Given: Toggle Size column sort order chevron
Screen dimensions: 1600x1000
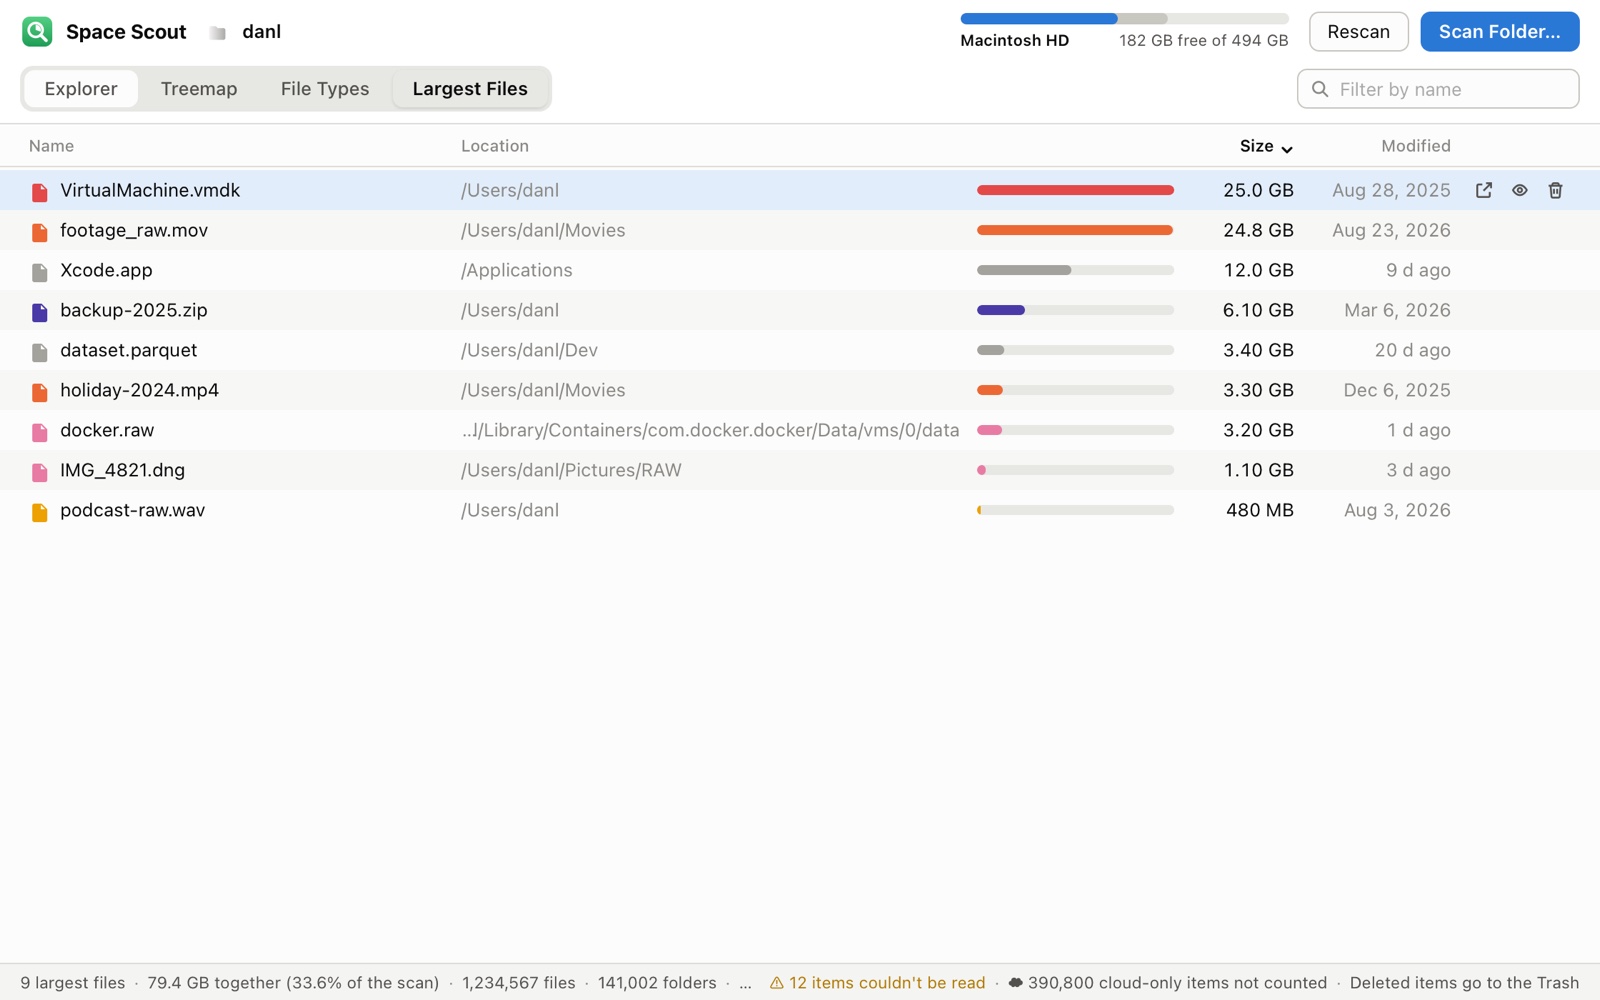Looking at the screenshot, I should [x=1287, y=148].
